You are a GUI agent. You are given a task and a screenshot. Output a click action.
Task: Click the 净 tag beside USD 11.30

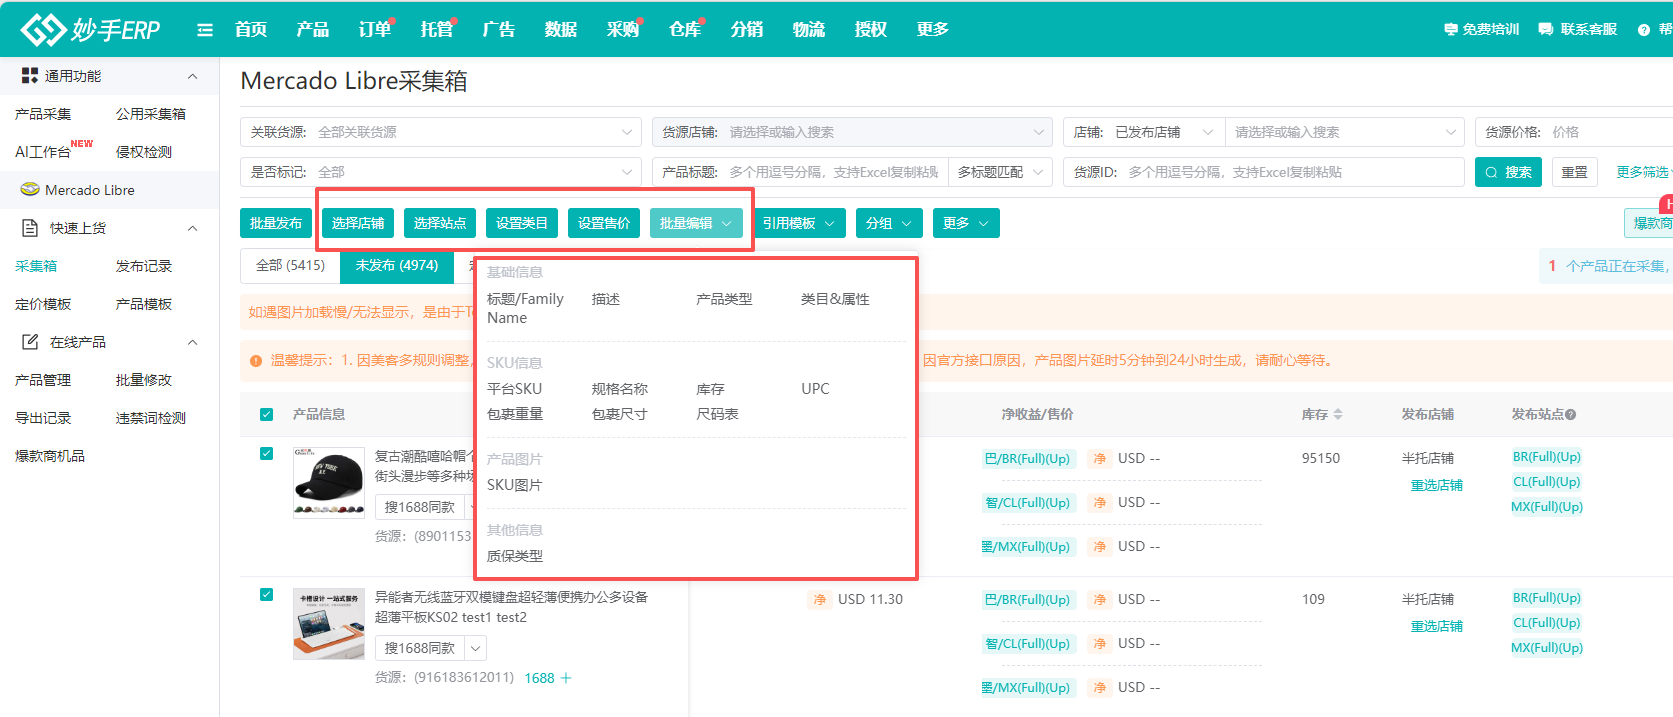pyautogui.click(x=820, y=599)
